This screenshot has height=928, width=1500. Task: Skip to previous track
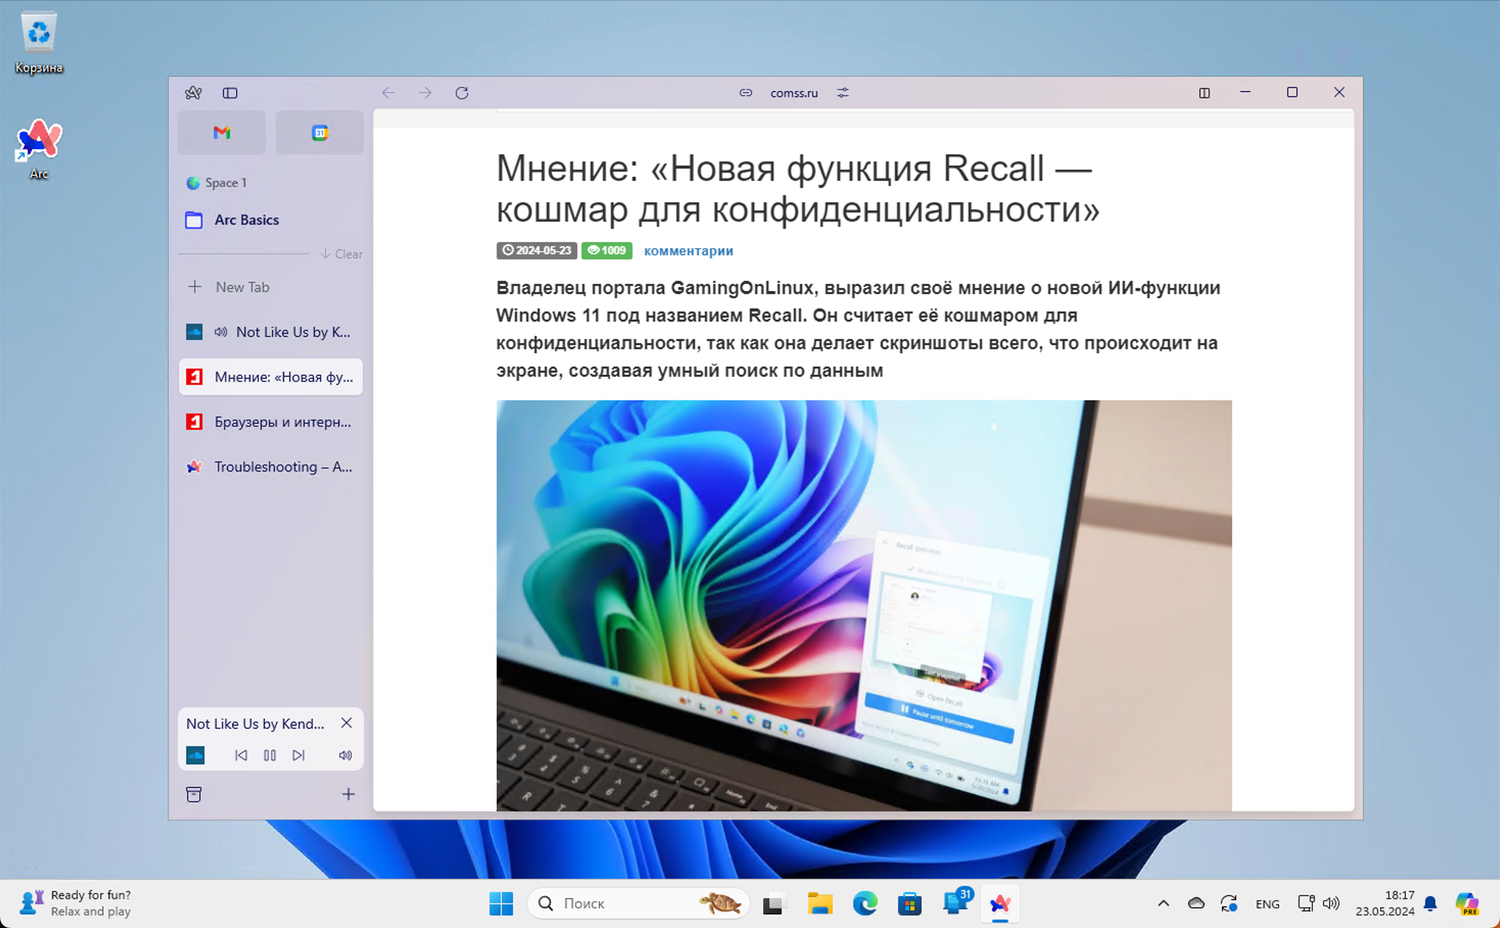(x=241, y=755)
